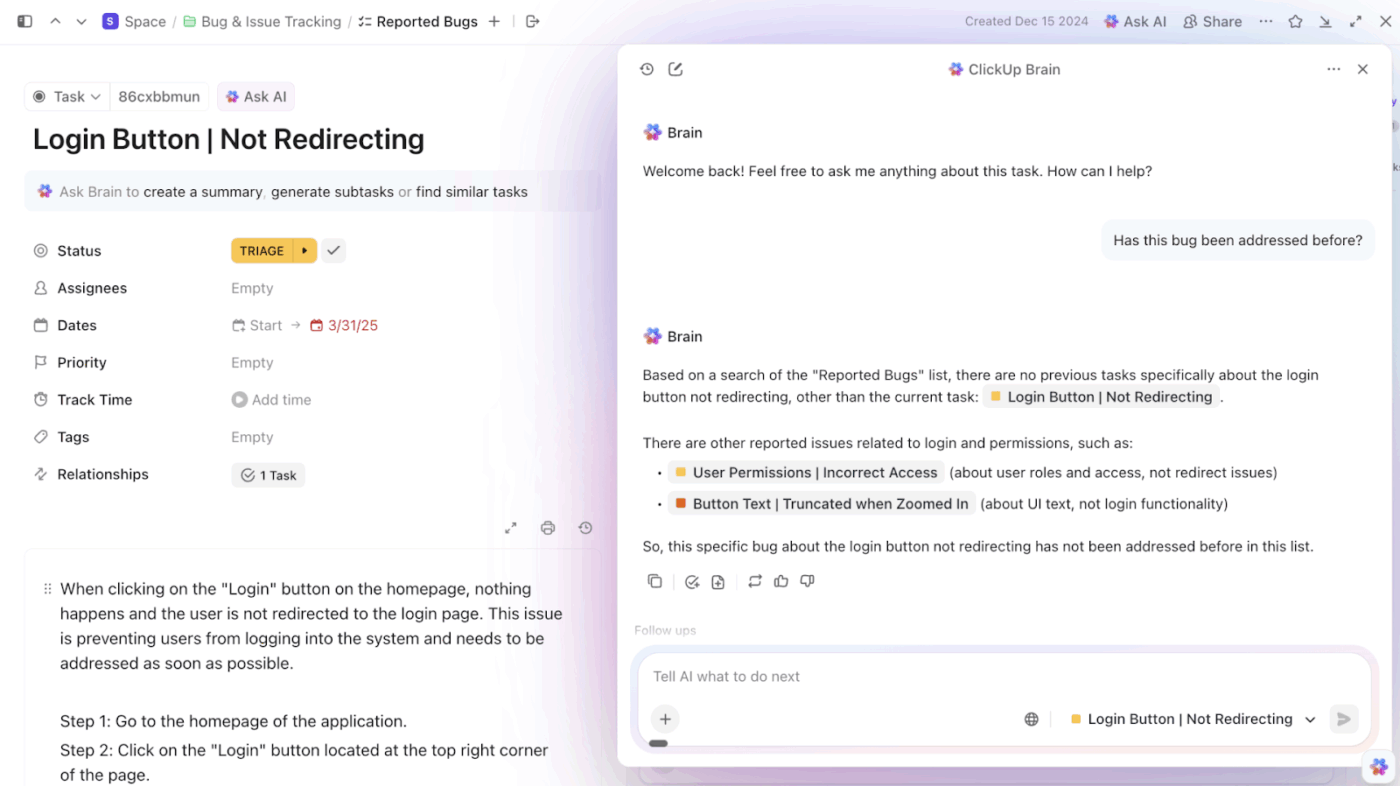
Task: Copy the Brain response to clipboard
Action: pyautogui.click(x=655, y=581)
